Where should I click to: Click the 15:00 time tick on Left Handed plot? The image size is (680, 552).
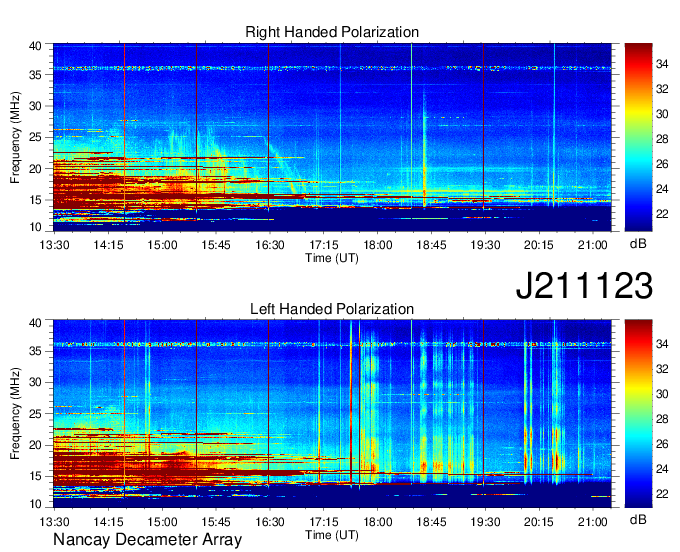[x=162, y=522]
